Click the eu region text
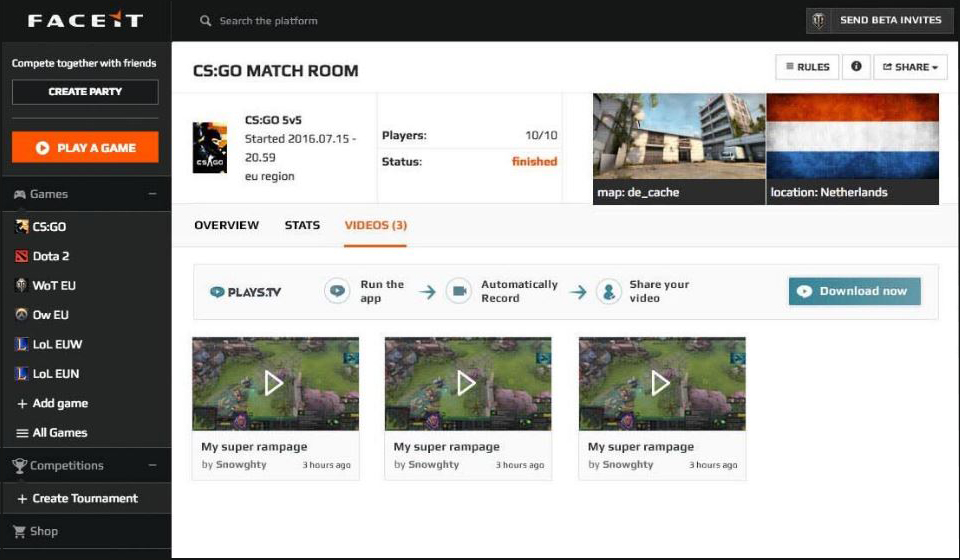Viewport: 960px width, 560px height. pyautogui.click(x=269, y=176)
